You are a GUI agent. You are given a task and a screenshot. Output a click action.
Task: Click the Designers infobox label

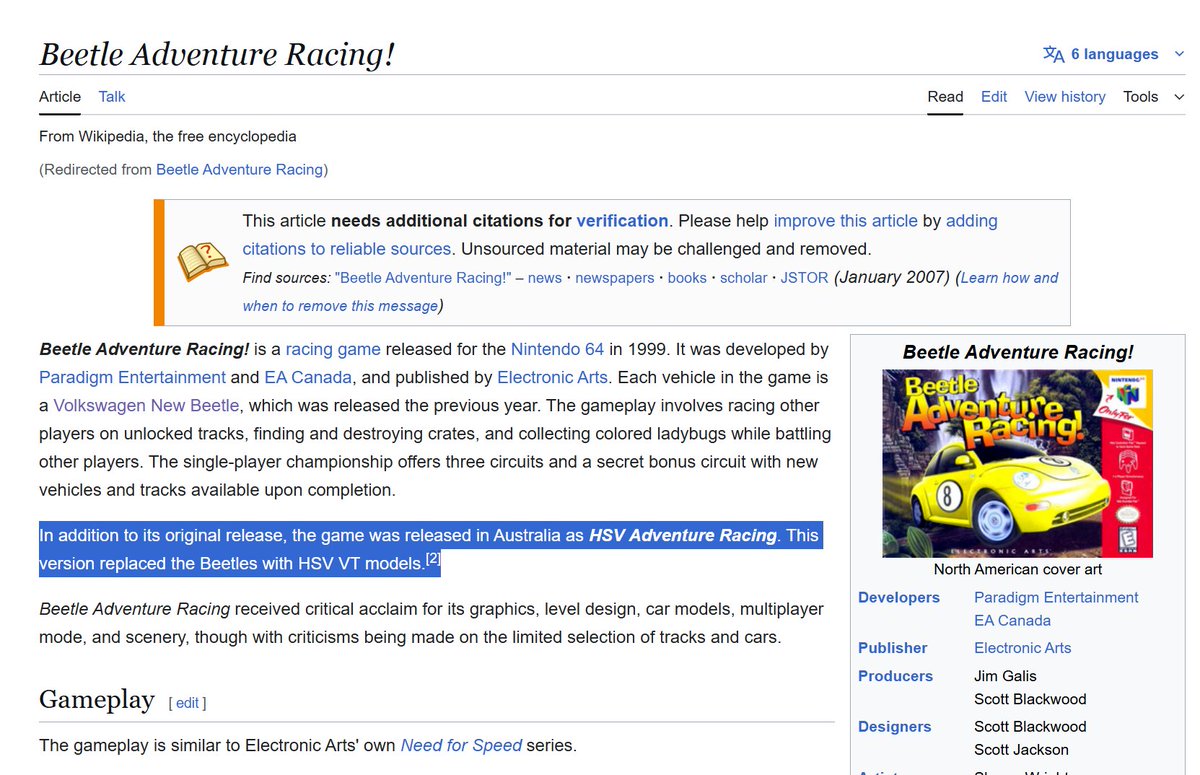click(895, 726)
